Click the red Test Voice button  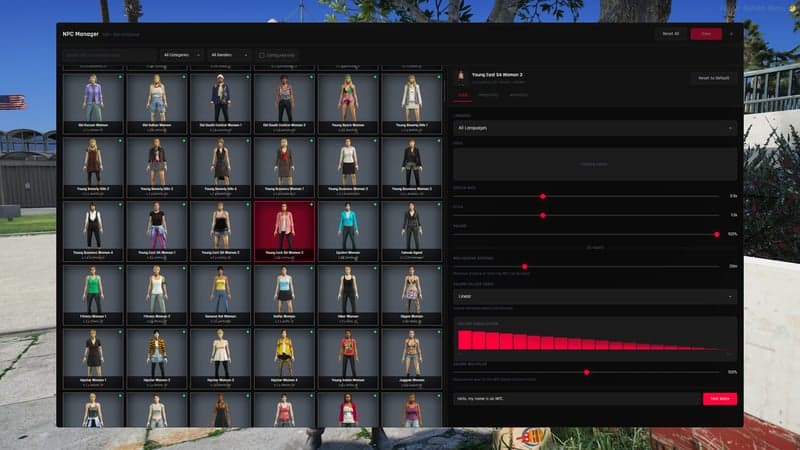pos(719,398)
